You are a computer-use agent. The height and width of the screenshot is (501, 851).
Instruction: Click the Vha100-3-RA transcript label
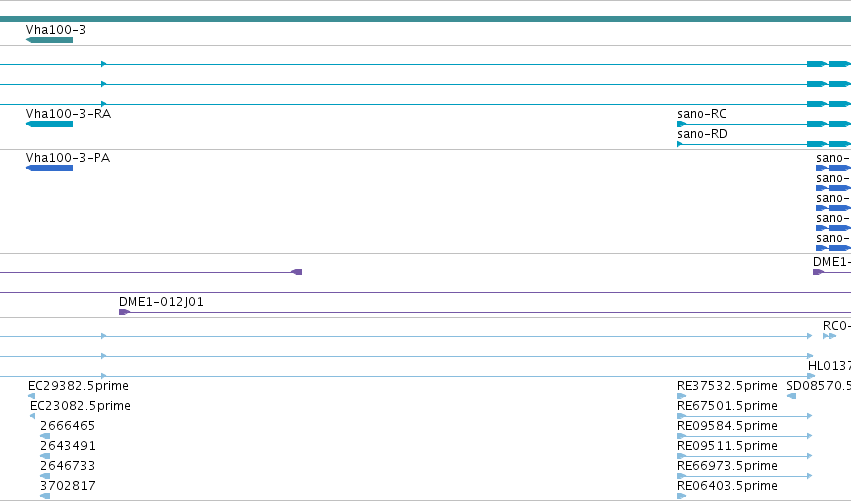click(x=68, y=114)
